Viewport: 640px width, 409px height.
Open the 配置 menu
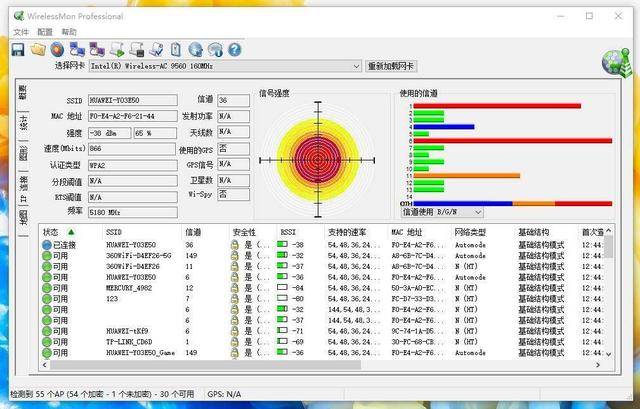click(45, 32)
